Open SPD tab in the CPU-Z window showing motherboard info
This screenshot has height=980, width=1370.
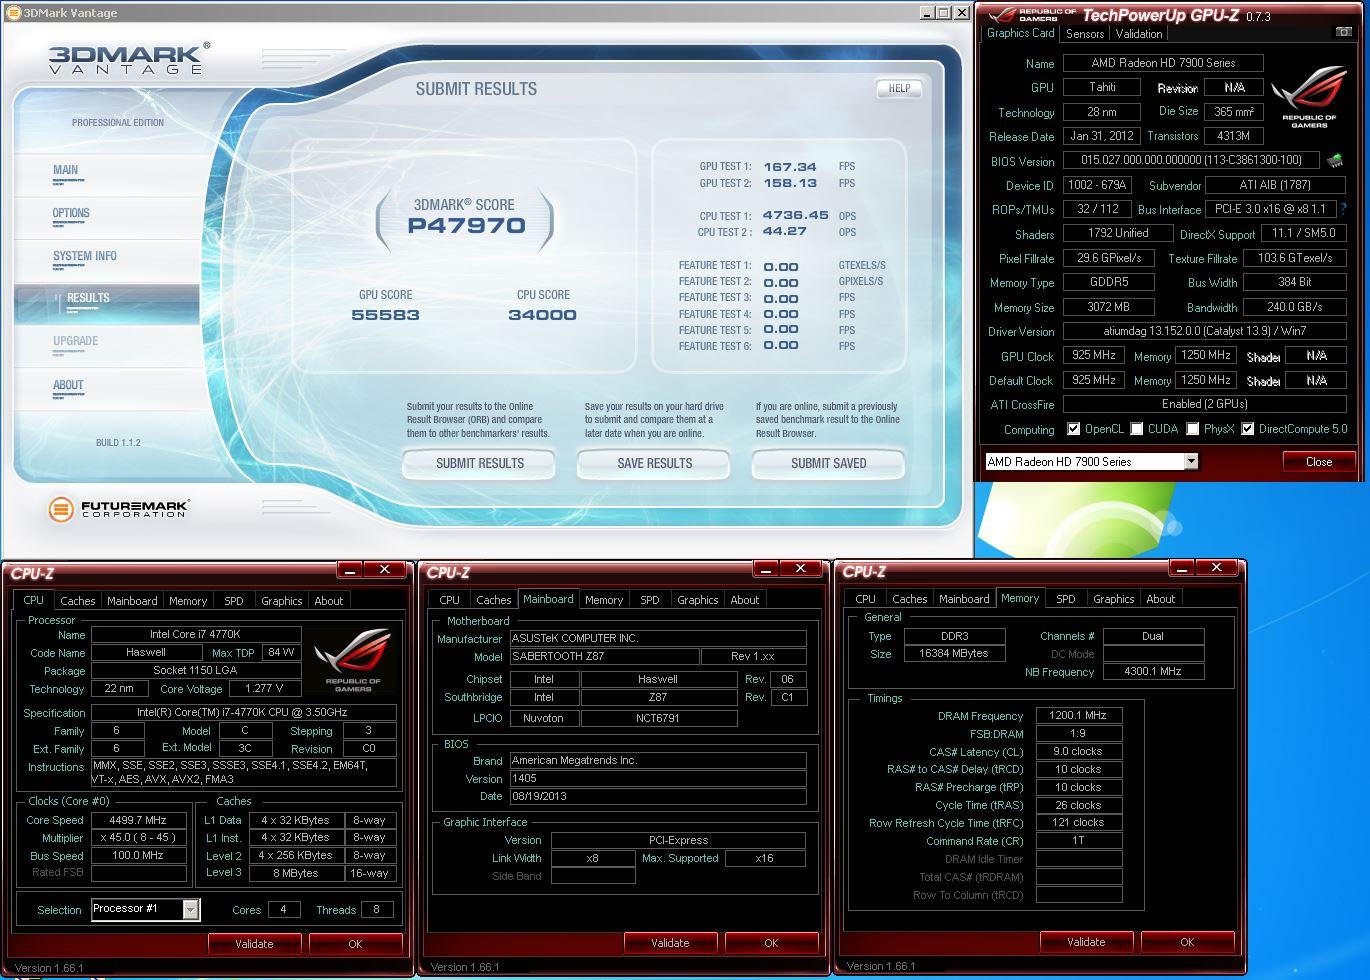click(650, 600)
